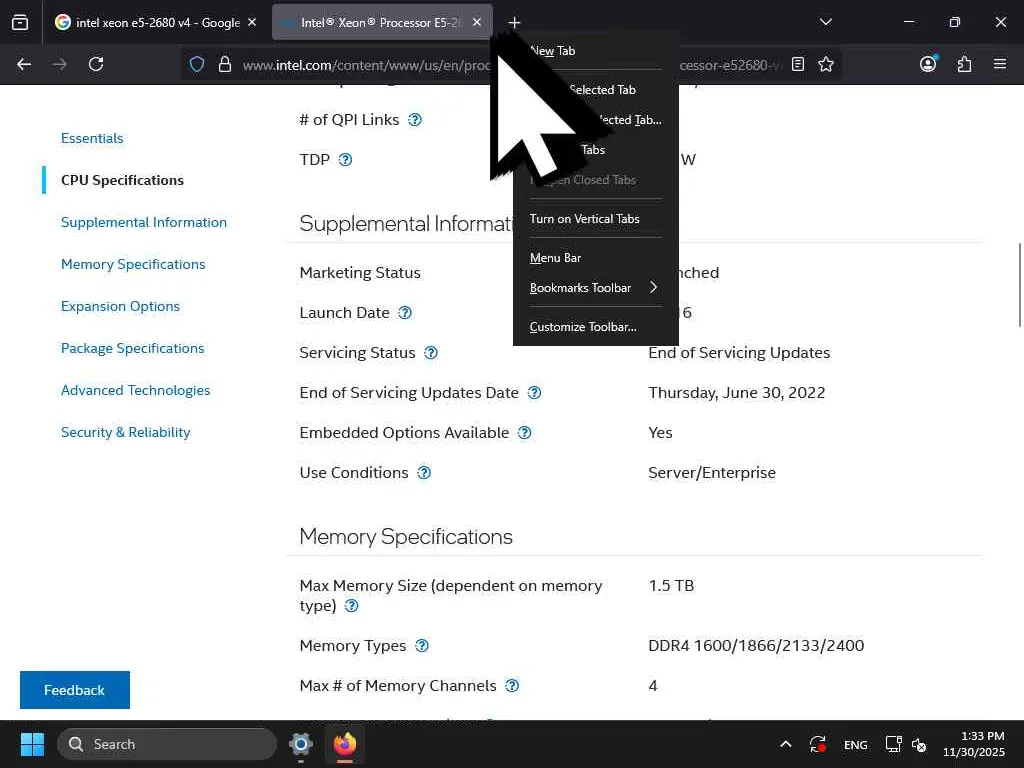
Task: Open the list all tabs dropdown arrow
Action: point(825,22)
